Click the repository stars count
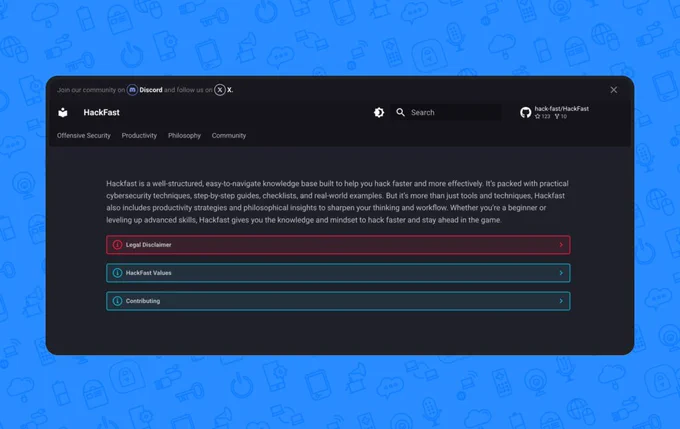The image size is (680, 429). [542, 116]
